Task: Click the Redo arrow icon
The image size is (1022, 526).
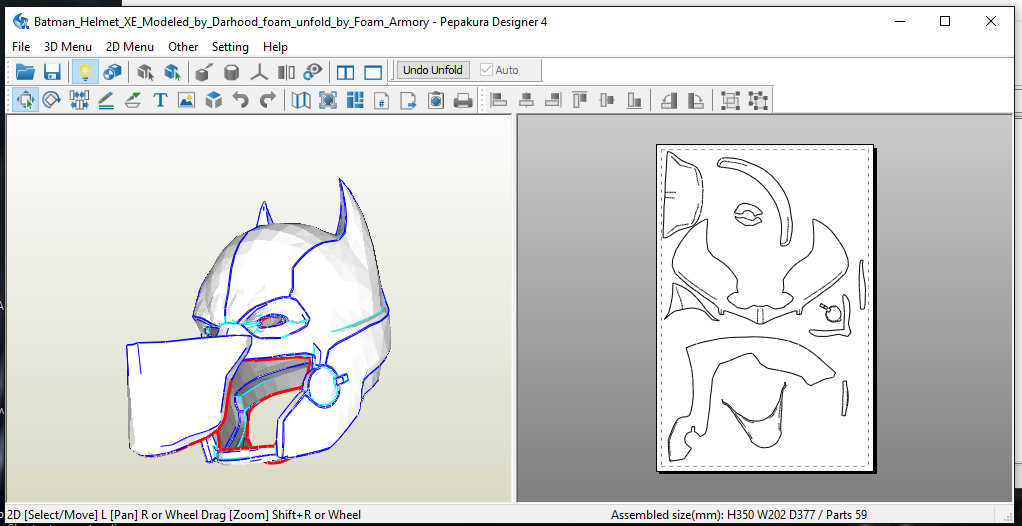Action: click(x=268, y=100)
